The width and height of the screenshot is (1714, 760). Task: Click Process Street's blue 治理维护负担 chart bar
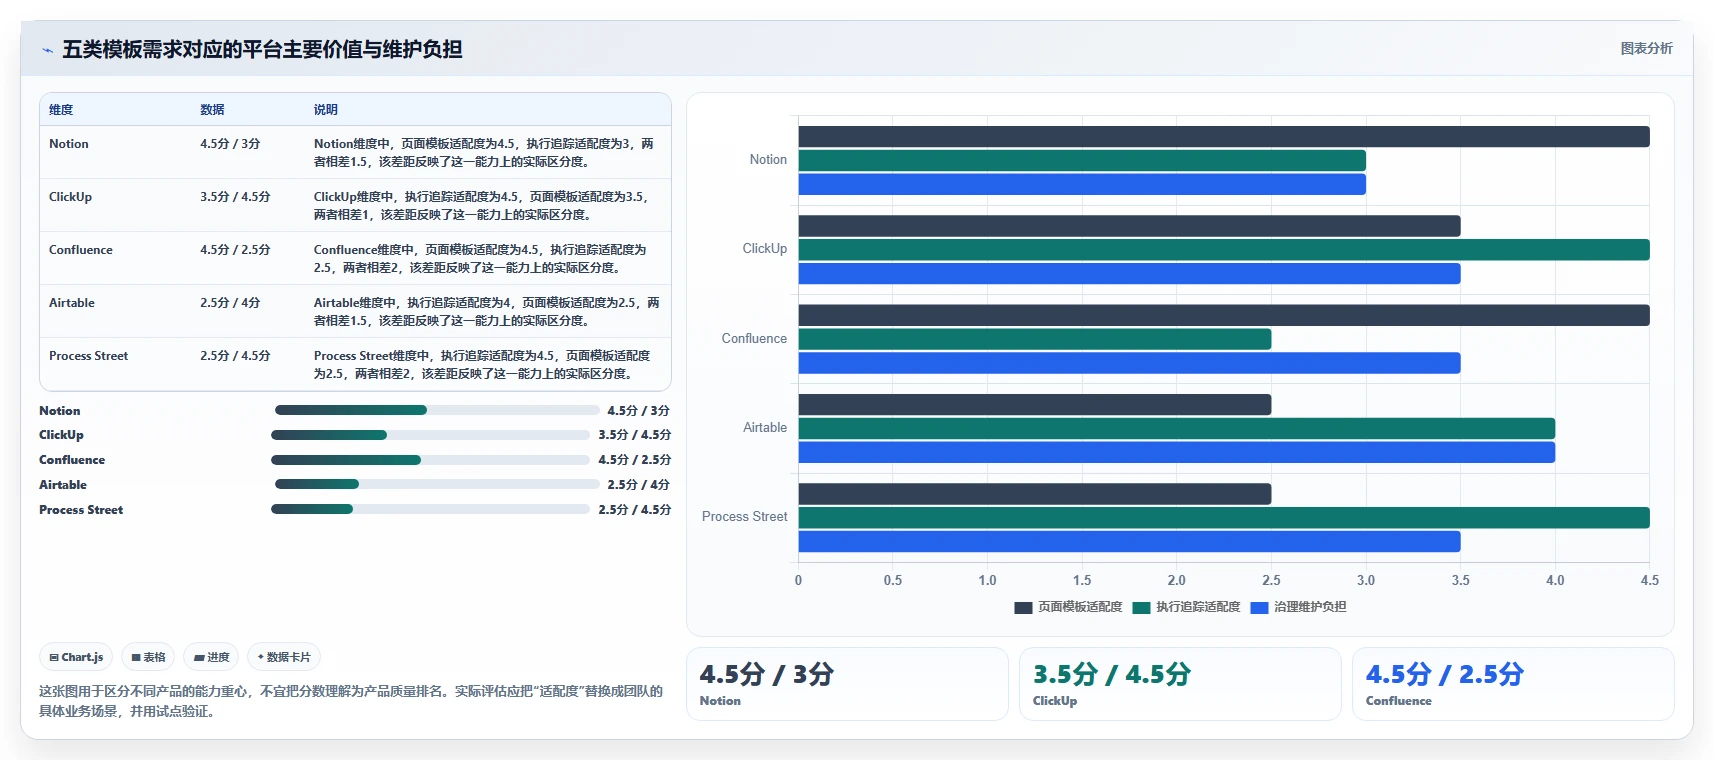[x=1129, y=542]
